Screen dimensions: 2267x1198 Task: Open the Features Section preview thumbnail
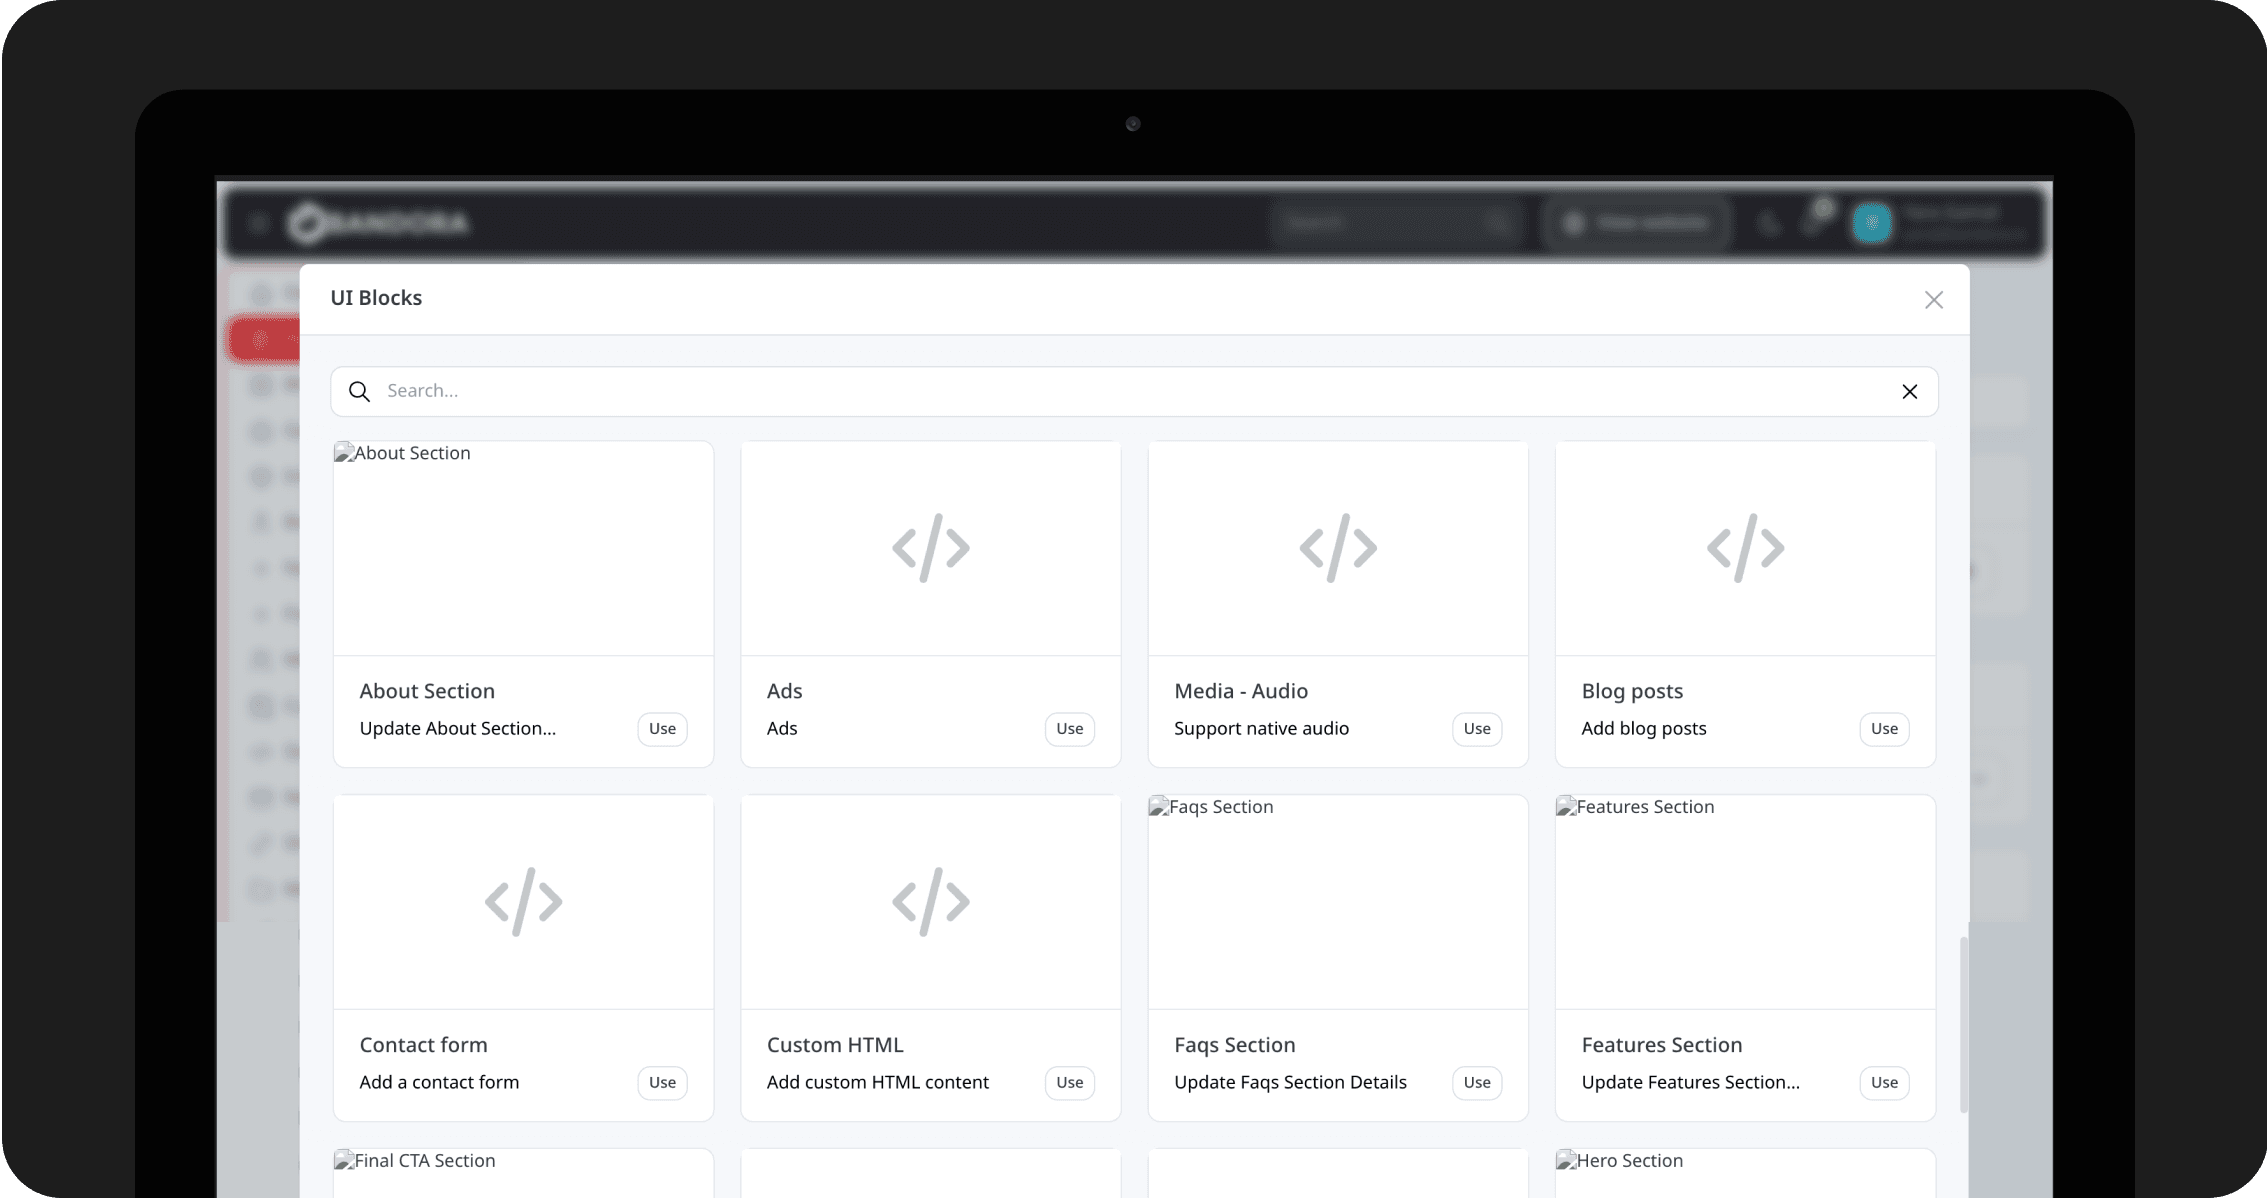coord(1745,902)
